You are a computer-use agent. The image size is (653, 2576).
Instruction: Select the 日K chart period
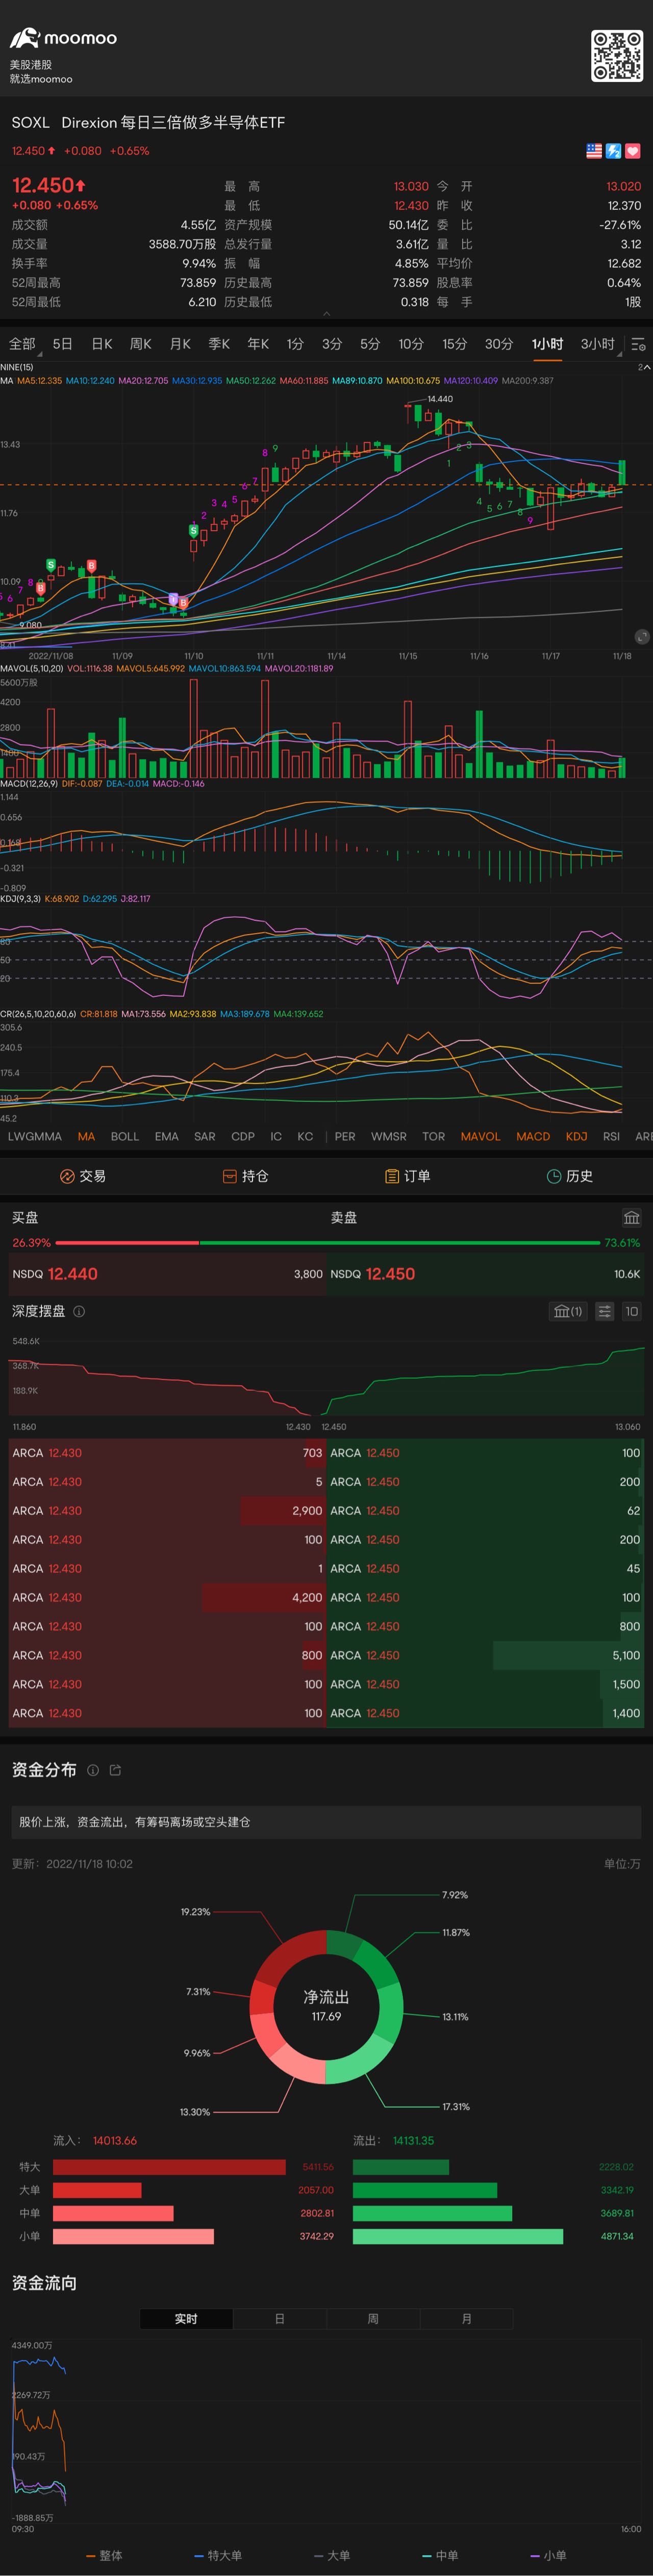[x=102, y=344]
